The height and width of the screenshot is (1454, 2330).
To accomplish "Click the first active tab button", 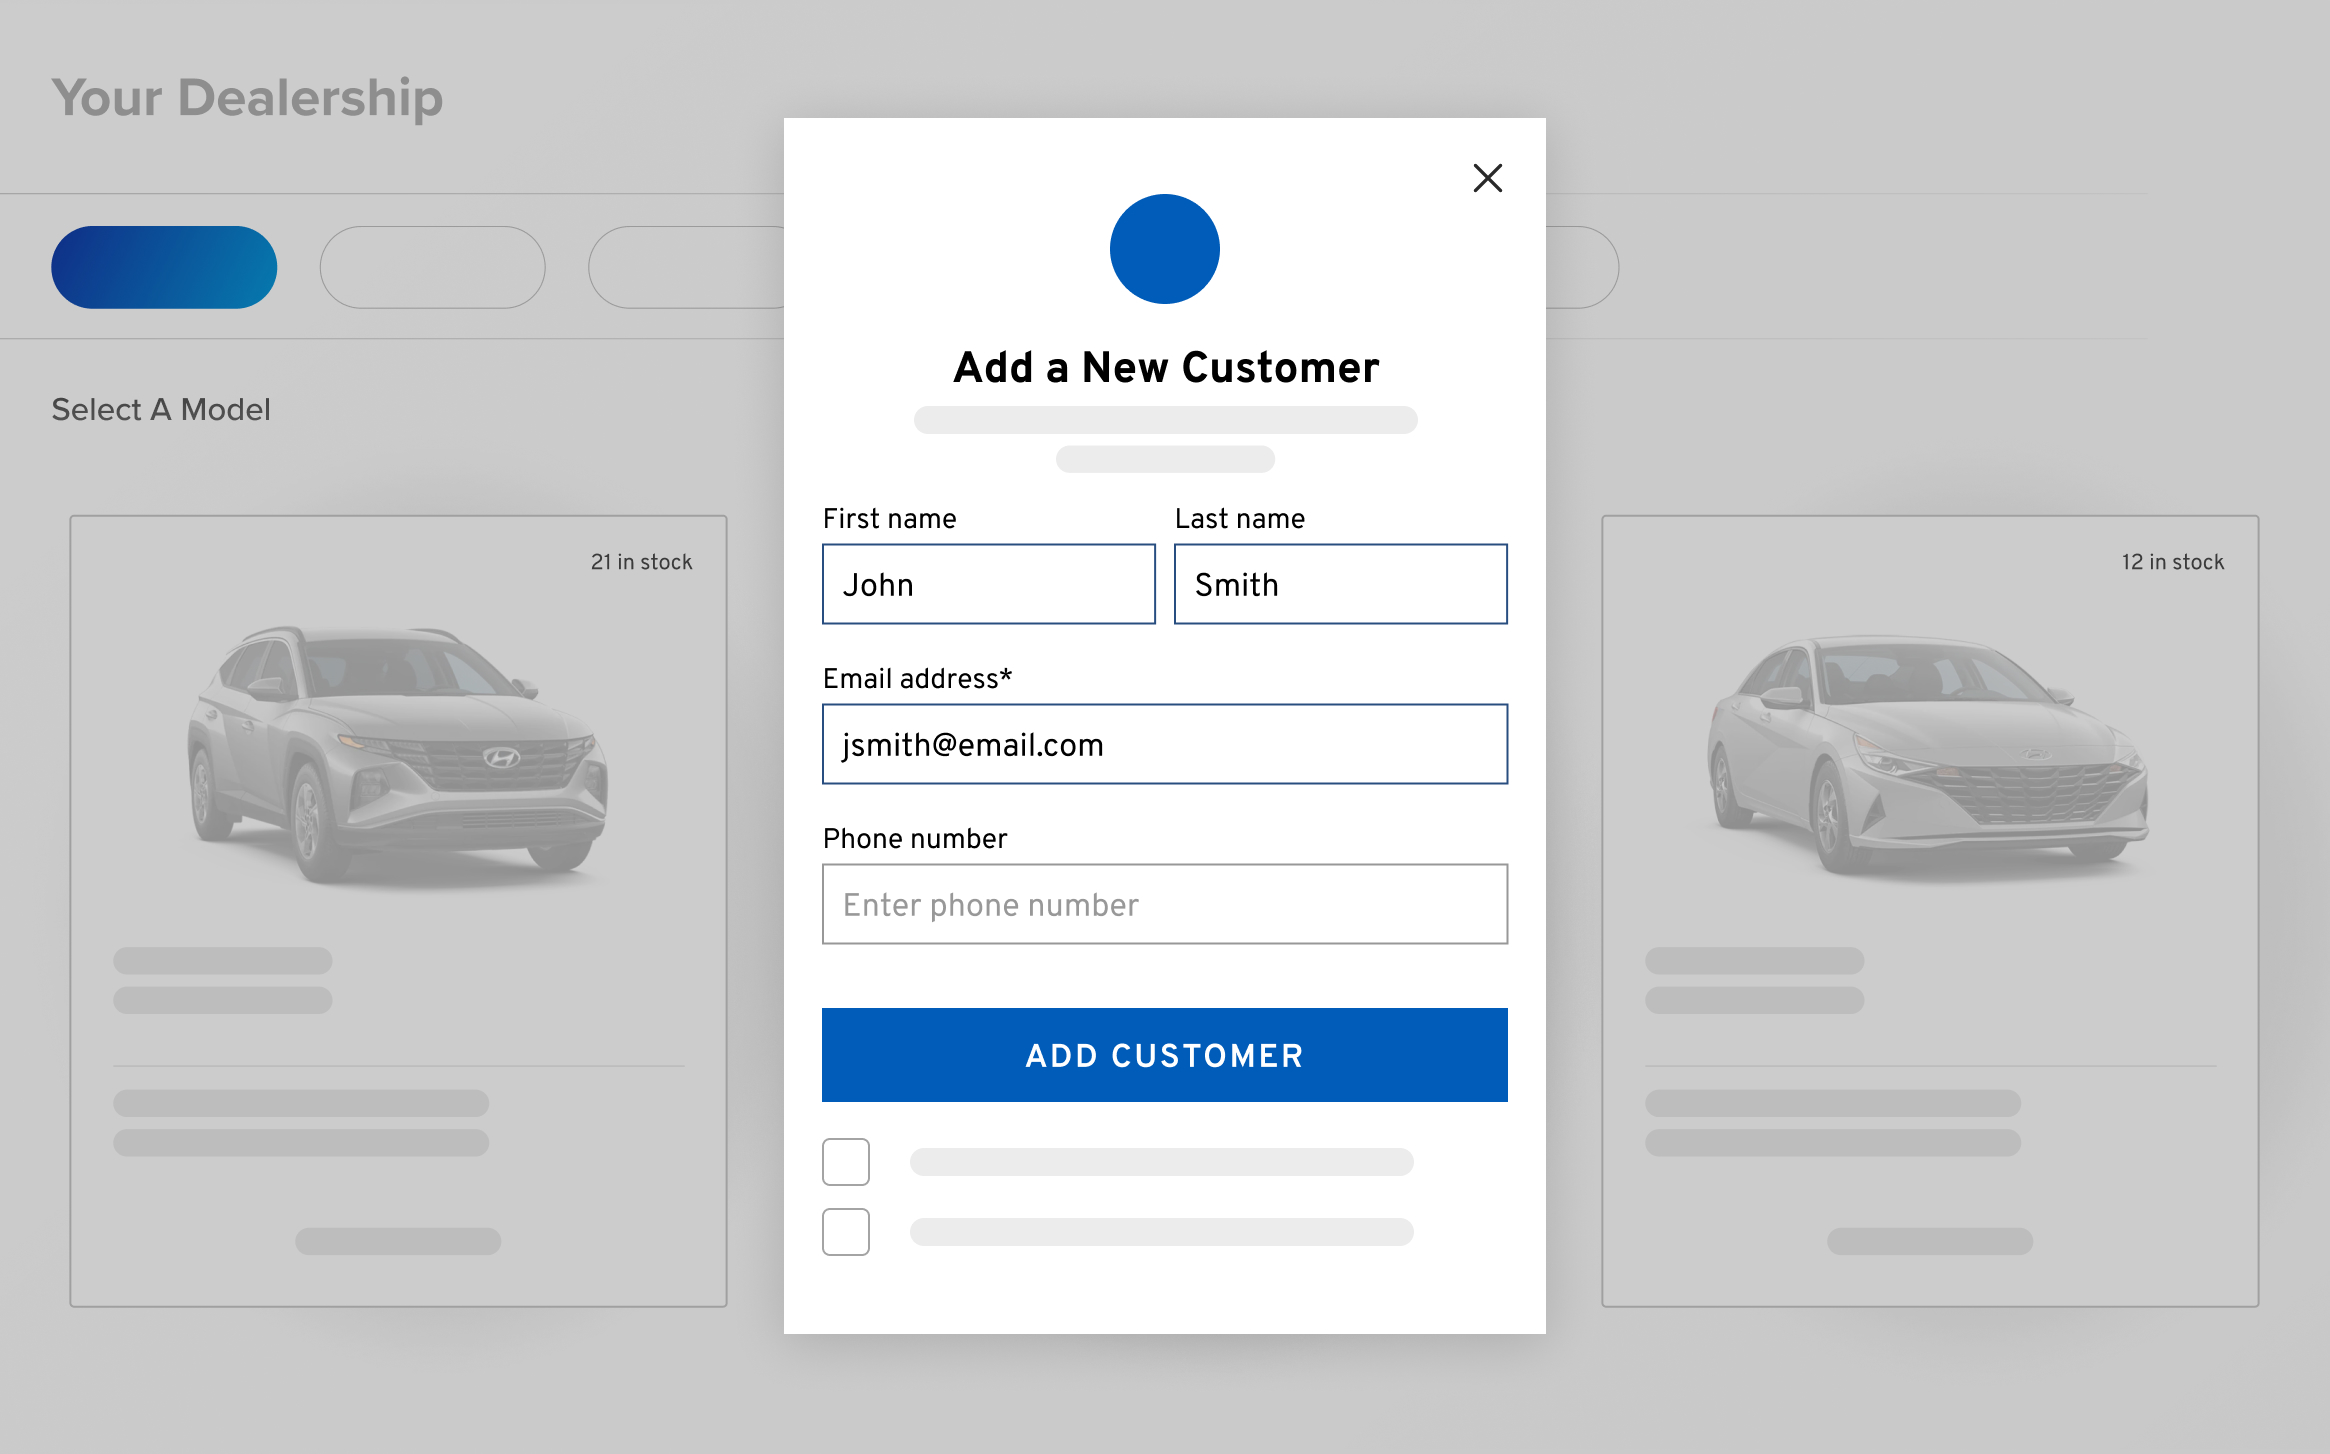I will coord(164,265).
